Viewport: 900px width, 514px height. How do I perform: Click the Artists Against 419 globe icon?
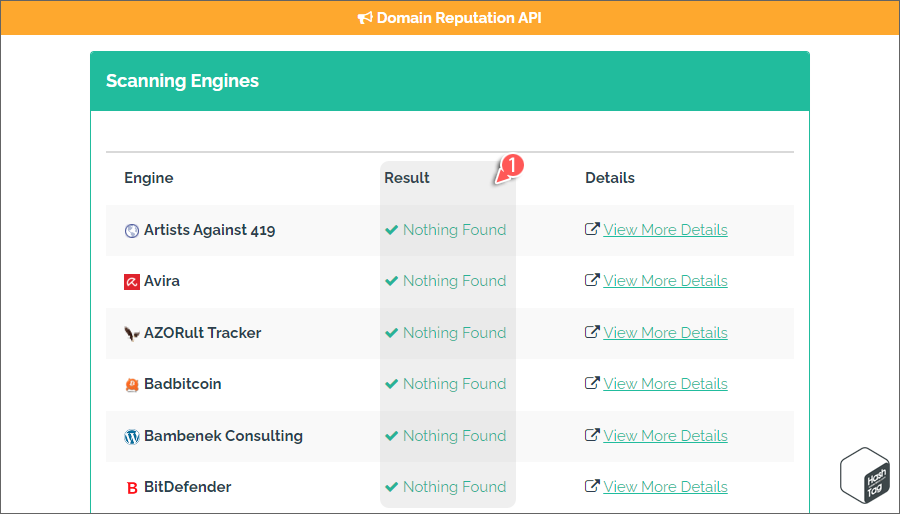pos(132,231)
